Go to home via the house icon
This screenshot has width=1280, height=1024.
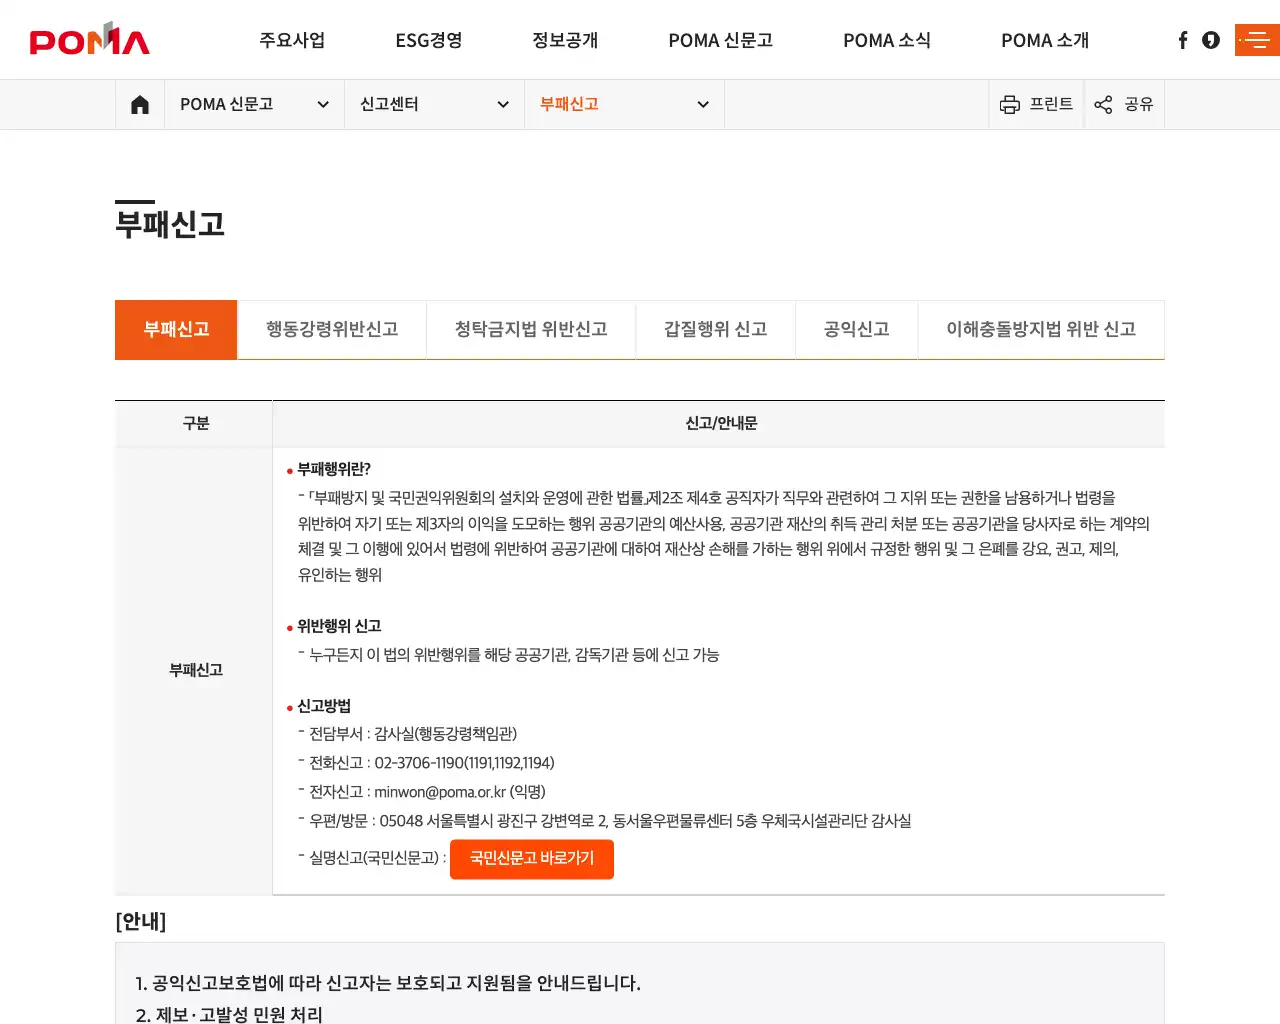pyautogui.click(x=140, y=104)
